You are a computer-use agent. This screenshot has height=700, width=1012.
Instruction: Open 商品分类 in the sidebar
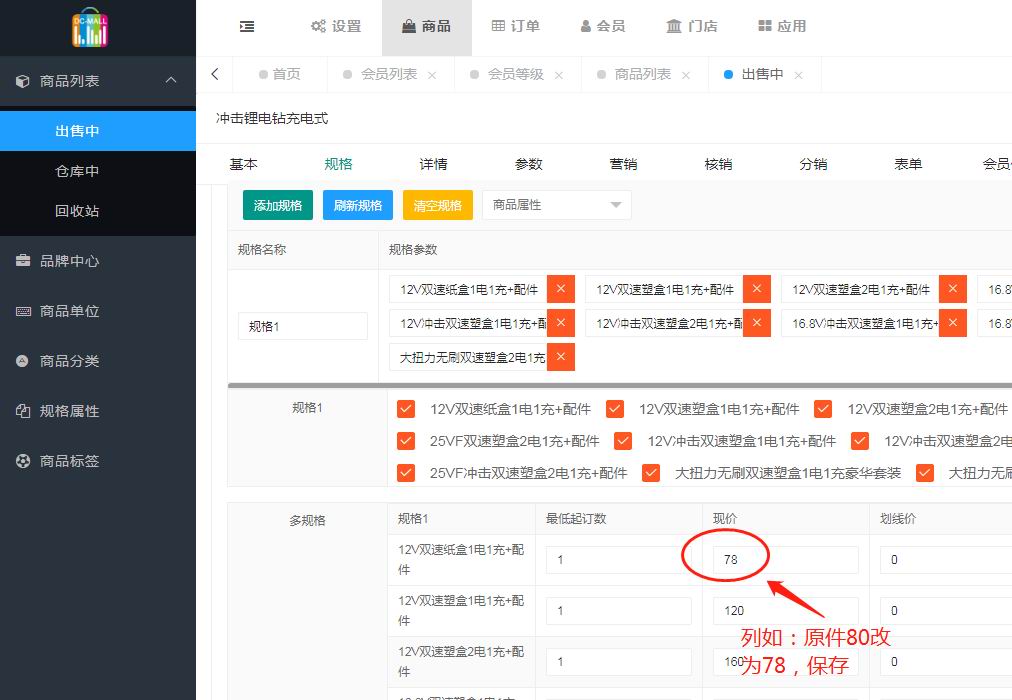pyautogui.click(x=97, y=361)
